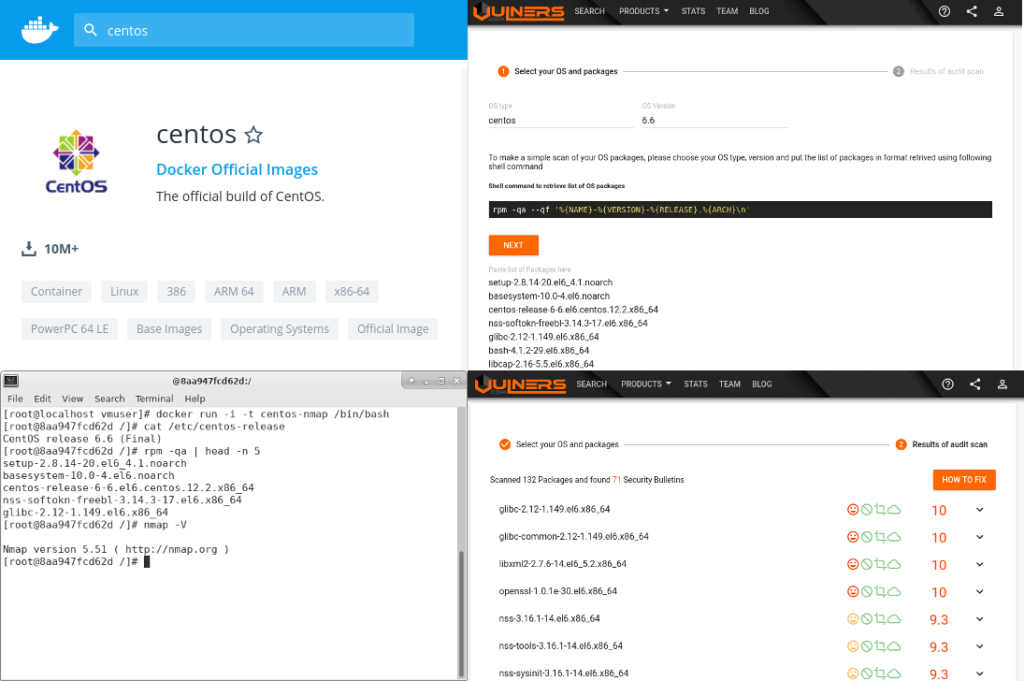Screen dimensions: 1024x681
Task: Click red face icon in glibc-2.12 row
Action: tap(853, 510)
